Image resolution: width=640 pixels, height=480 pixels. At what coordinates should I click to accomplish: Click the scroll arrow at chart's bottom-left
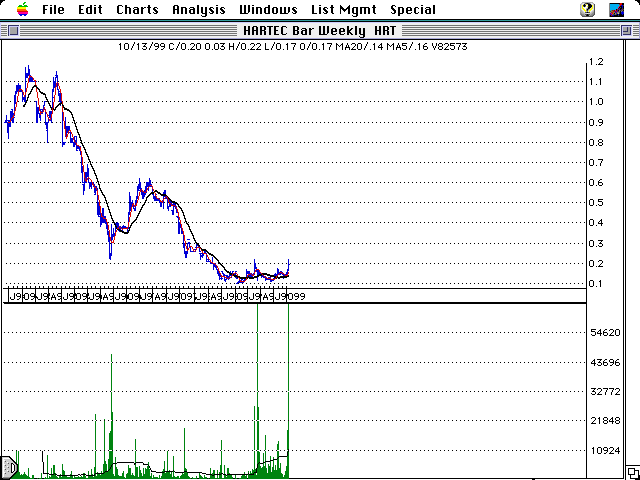(x=10, y=466)
